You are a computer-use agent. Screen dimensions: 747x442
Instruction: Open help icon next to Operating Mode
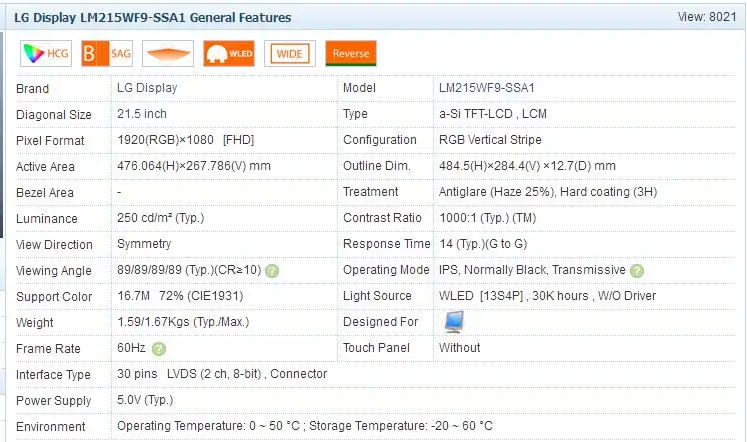coord(637,271)
